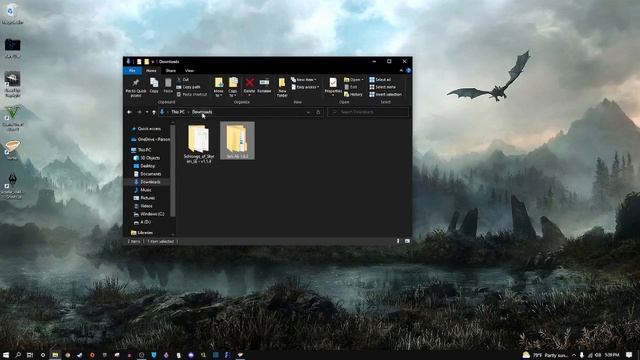Screen dimensions: 640x360
Task: Switch to the Home ribbon tab
Action: click(151, 71)
